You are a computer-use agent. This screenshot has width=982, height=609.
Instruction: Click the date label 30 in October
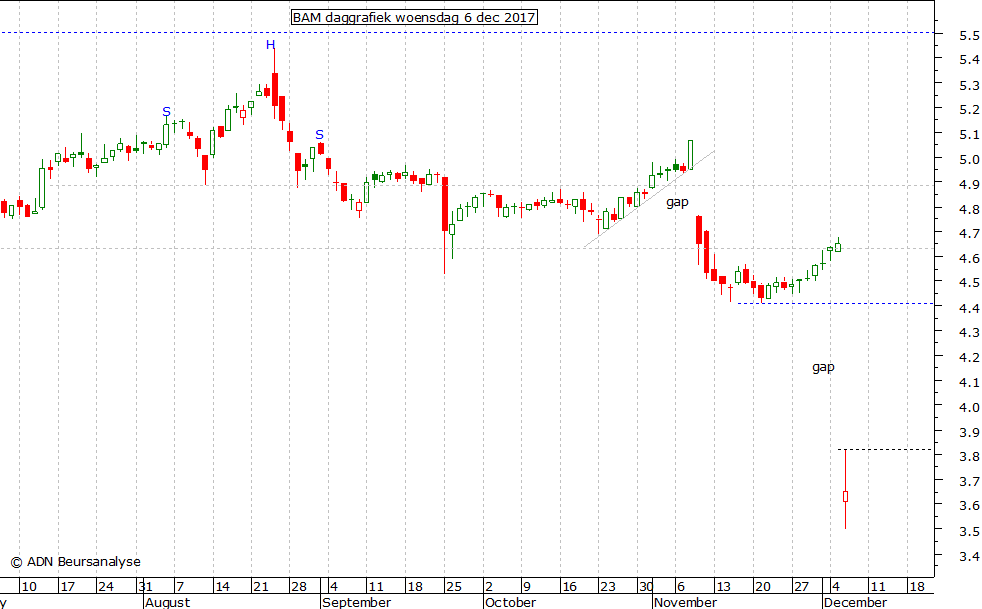pos(646,587)
